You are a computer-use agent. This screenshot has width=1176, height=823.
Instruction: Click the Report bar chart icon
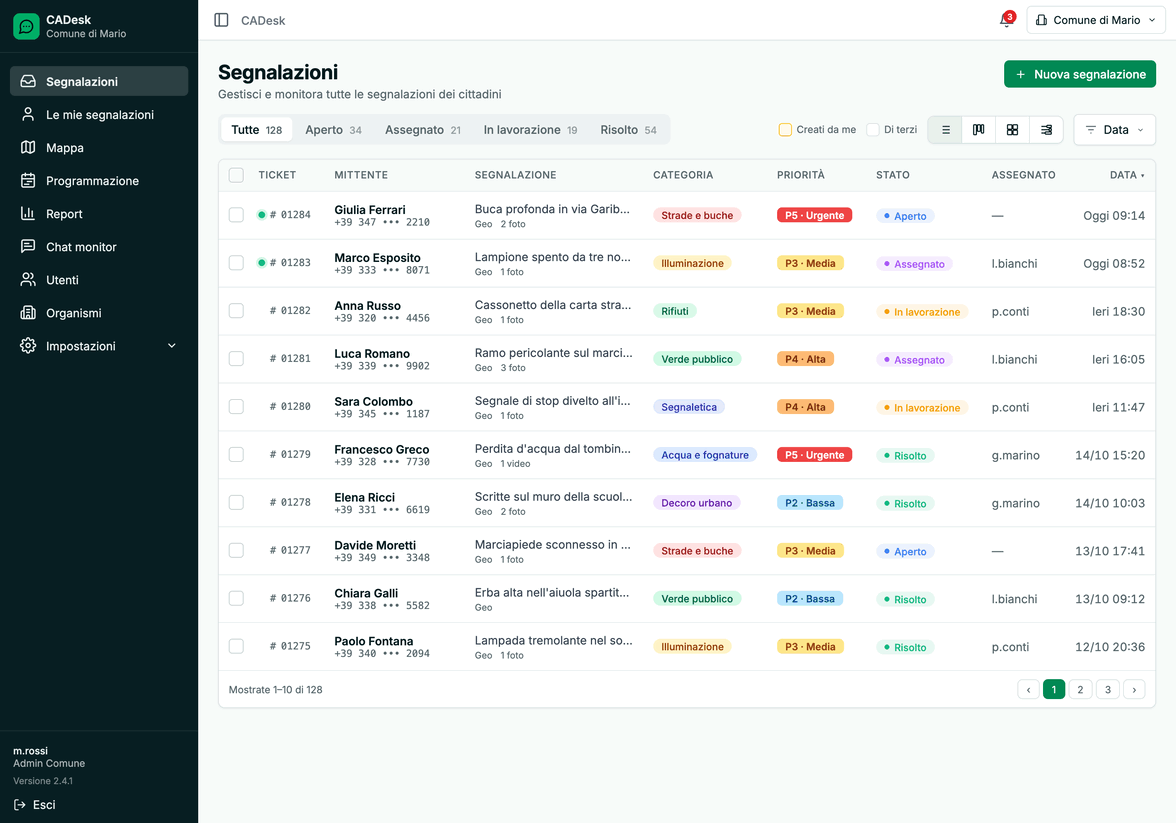28,213
